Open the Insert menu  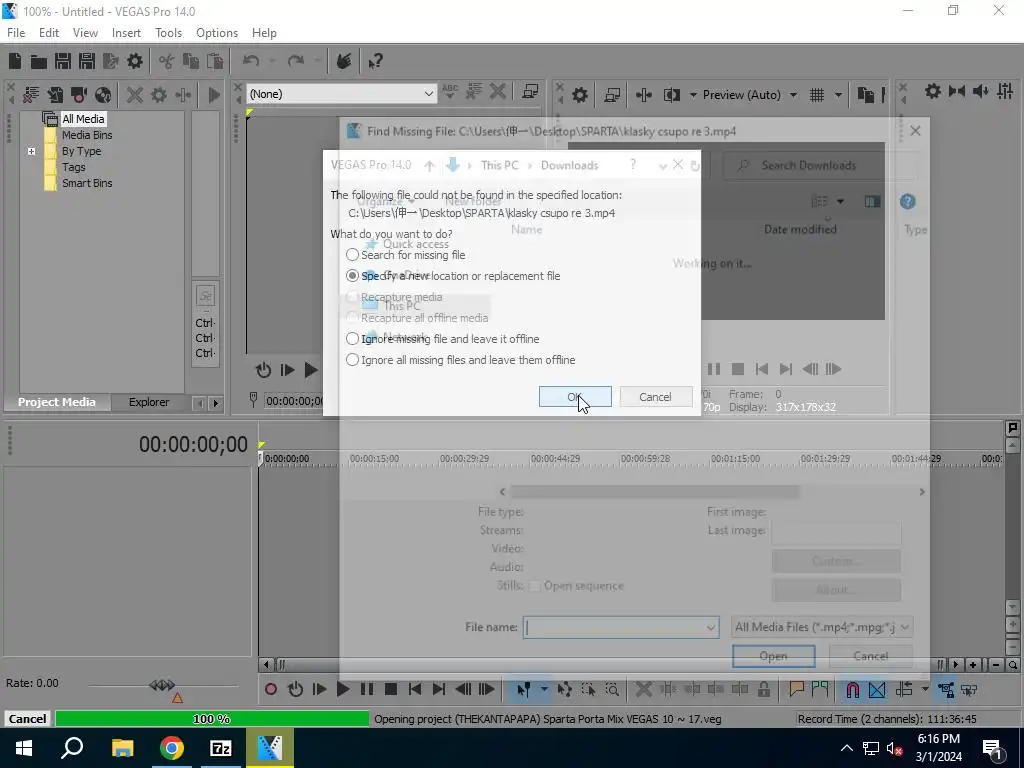tap(126, 33)
